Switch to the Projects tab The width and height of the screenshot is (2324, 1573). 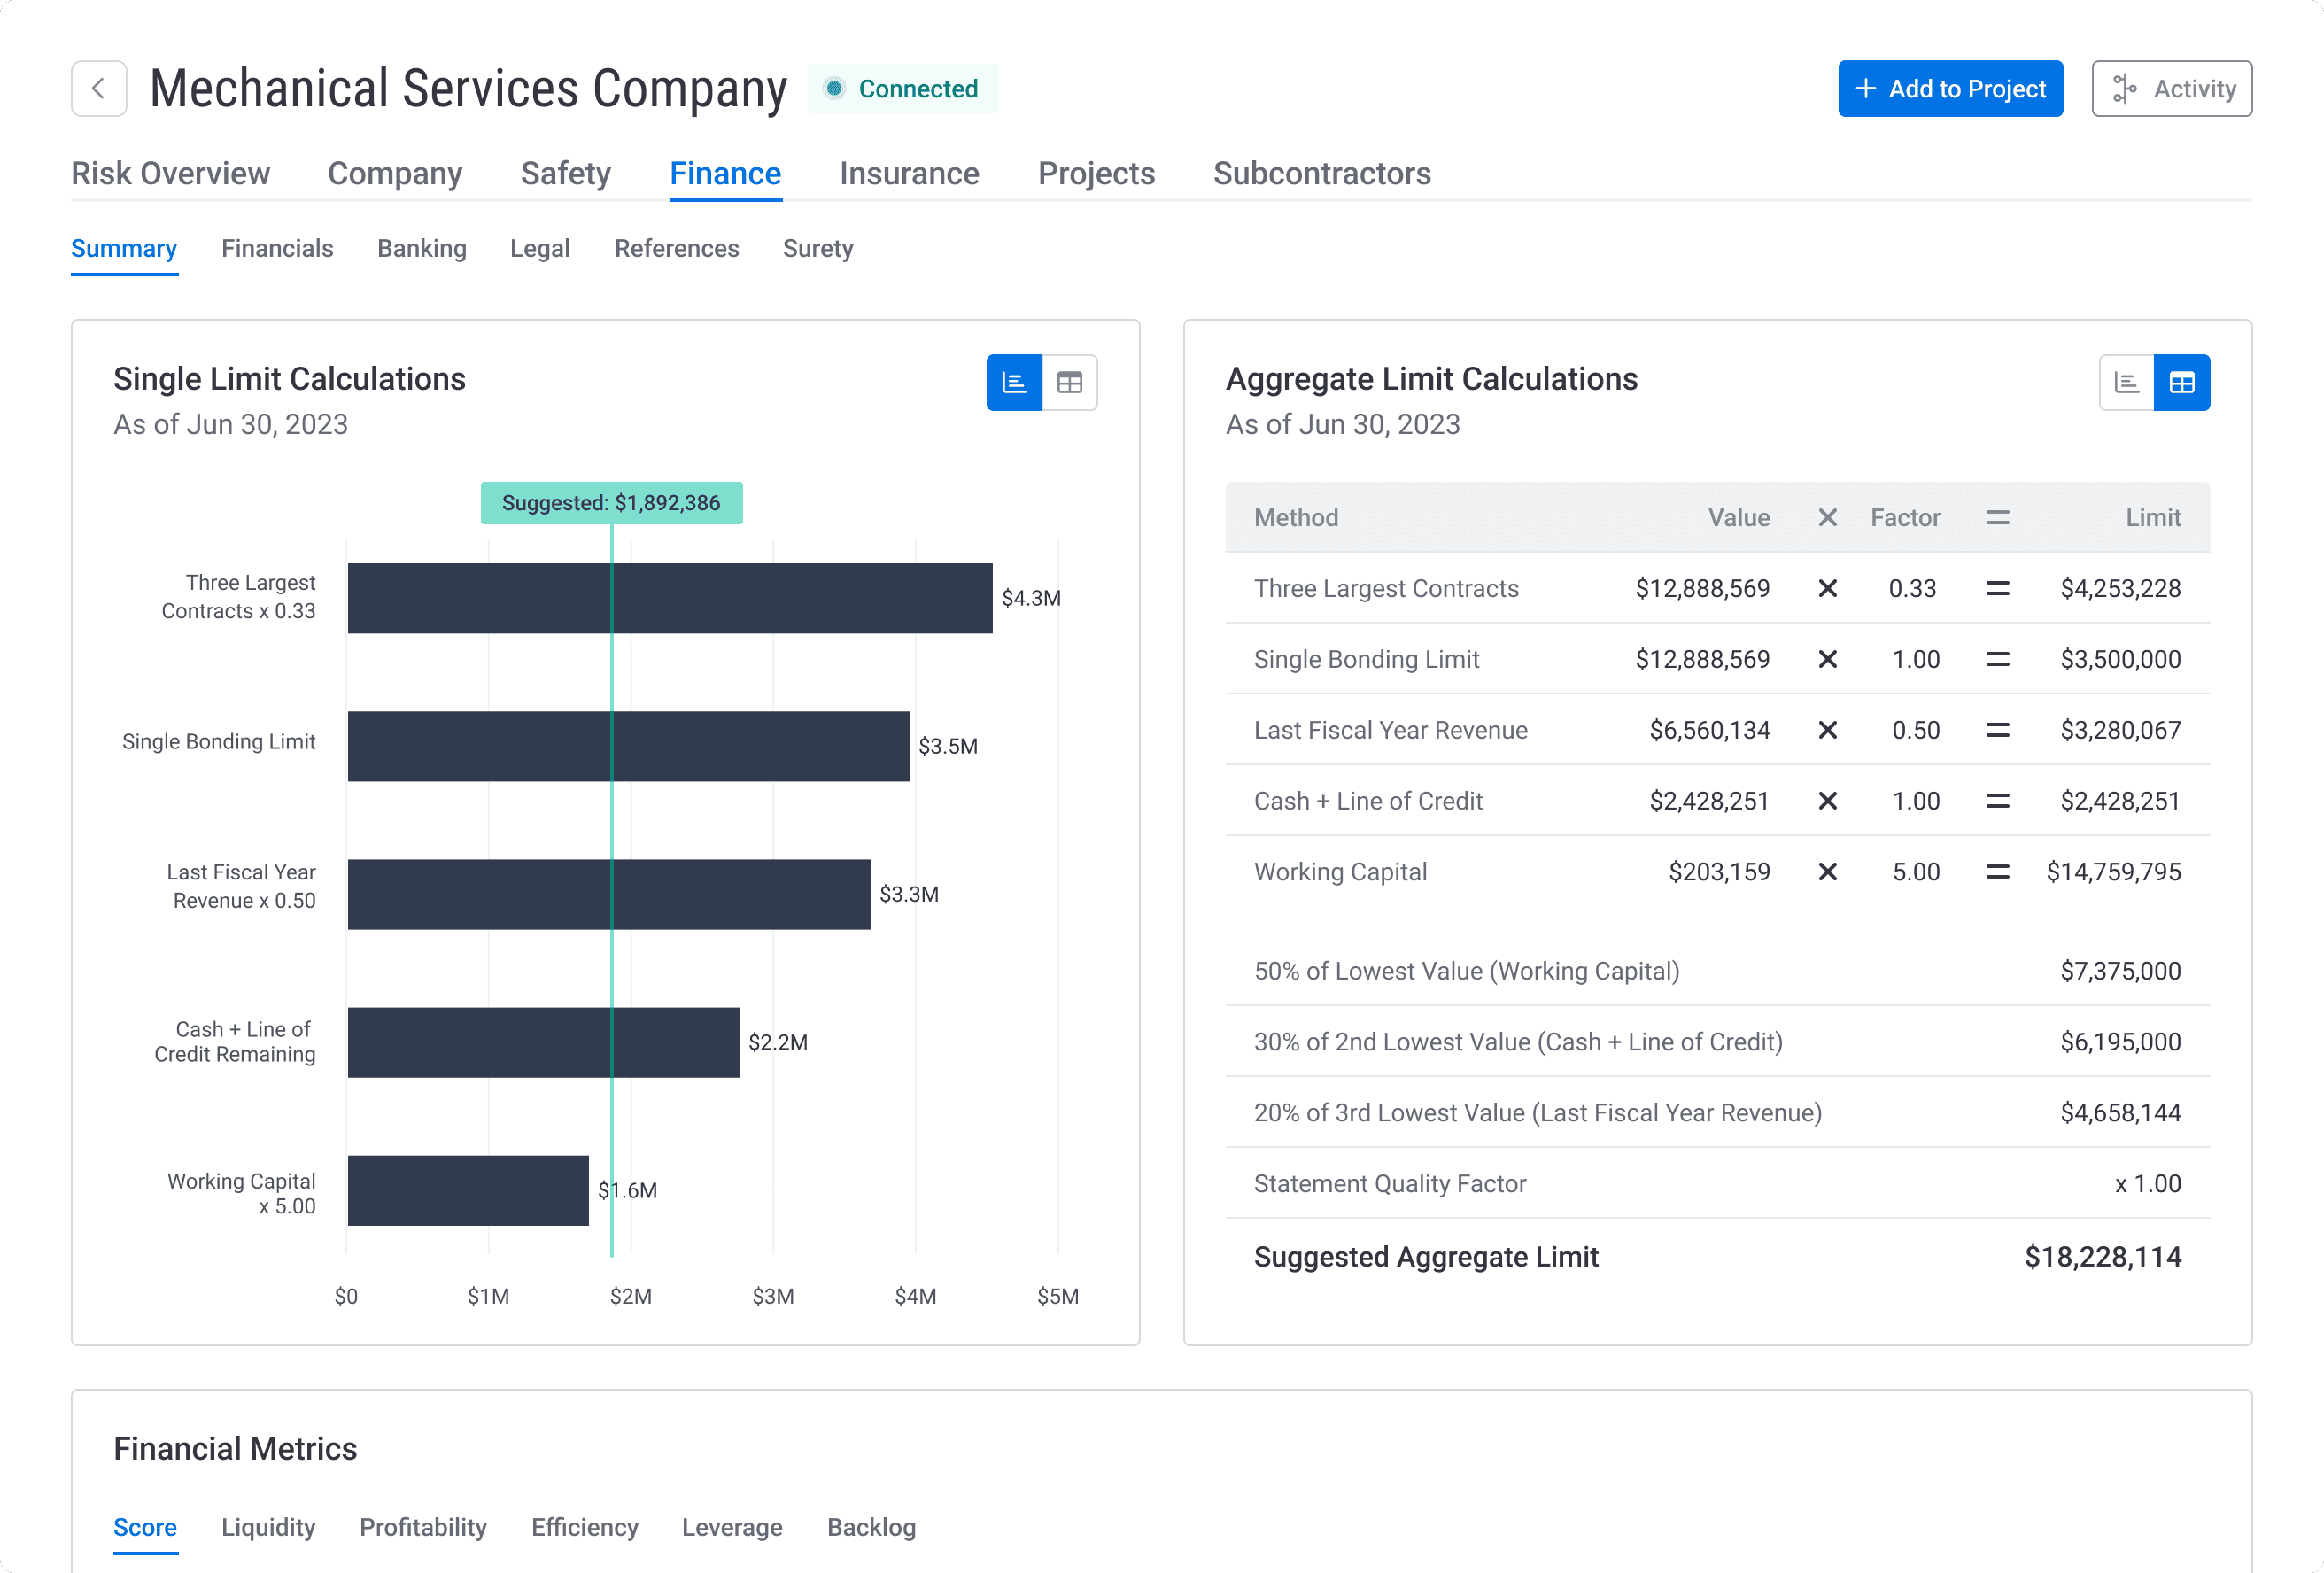pyautogui.click(x=1096, y=173)
